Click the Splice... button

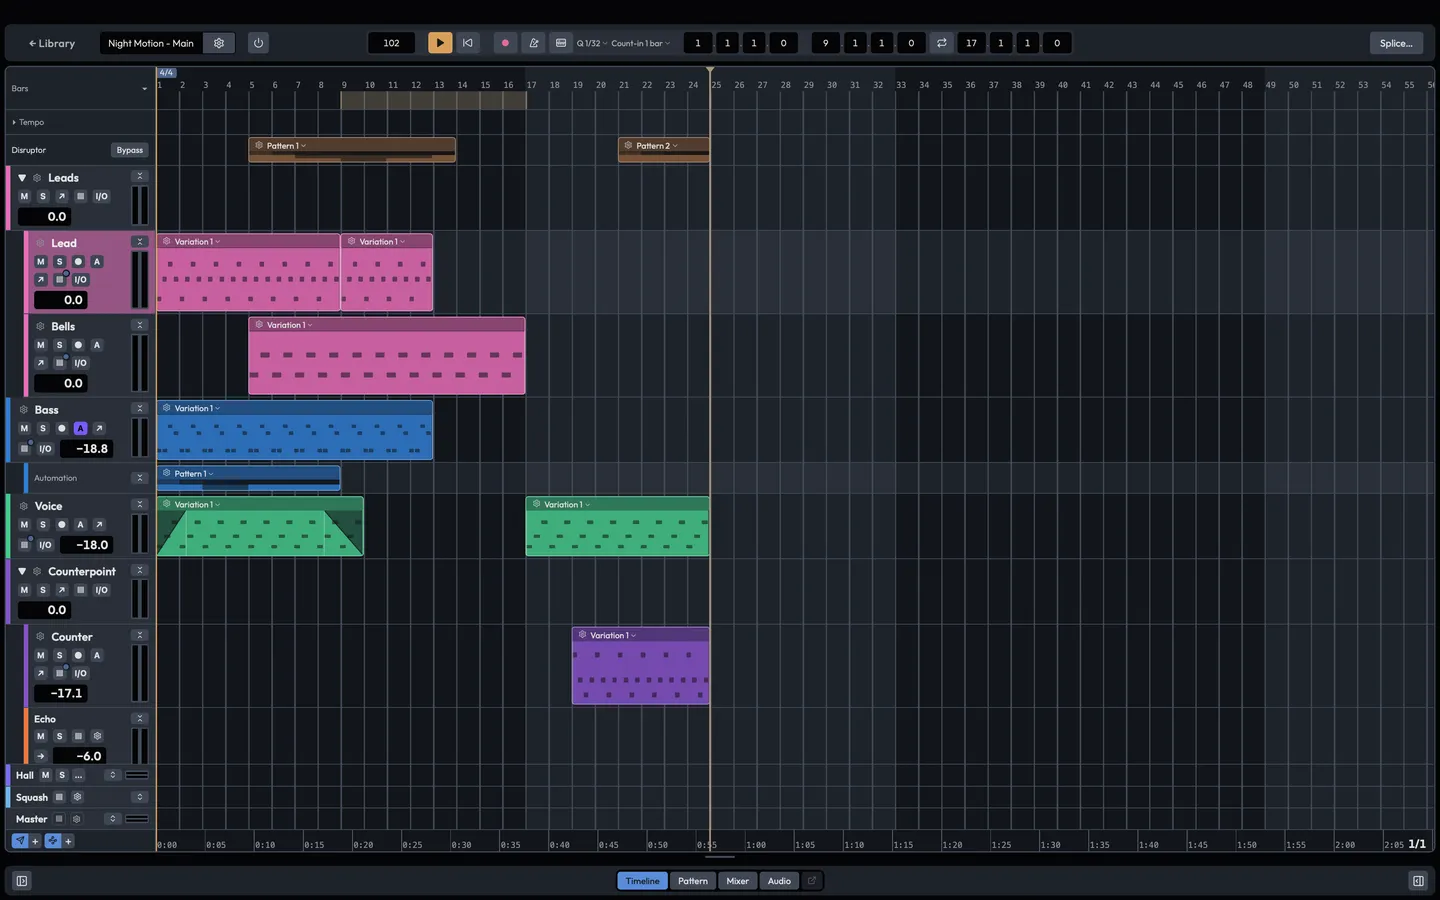(x=1396, y=43)
